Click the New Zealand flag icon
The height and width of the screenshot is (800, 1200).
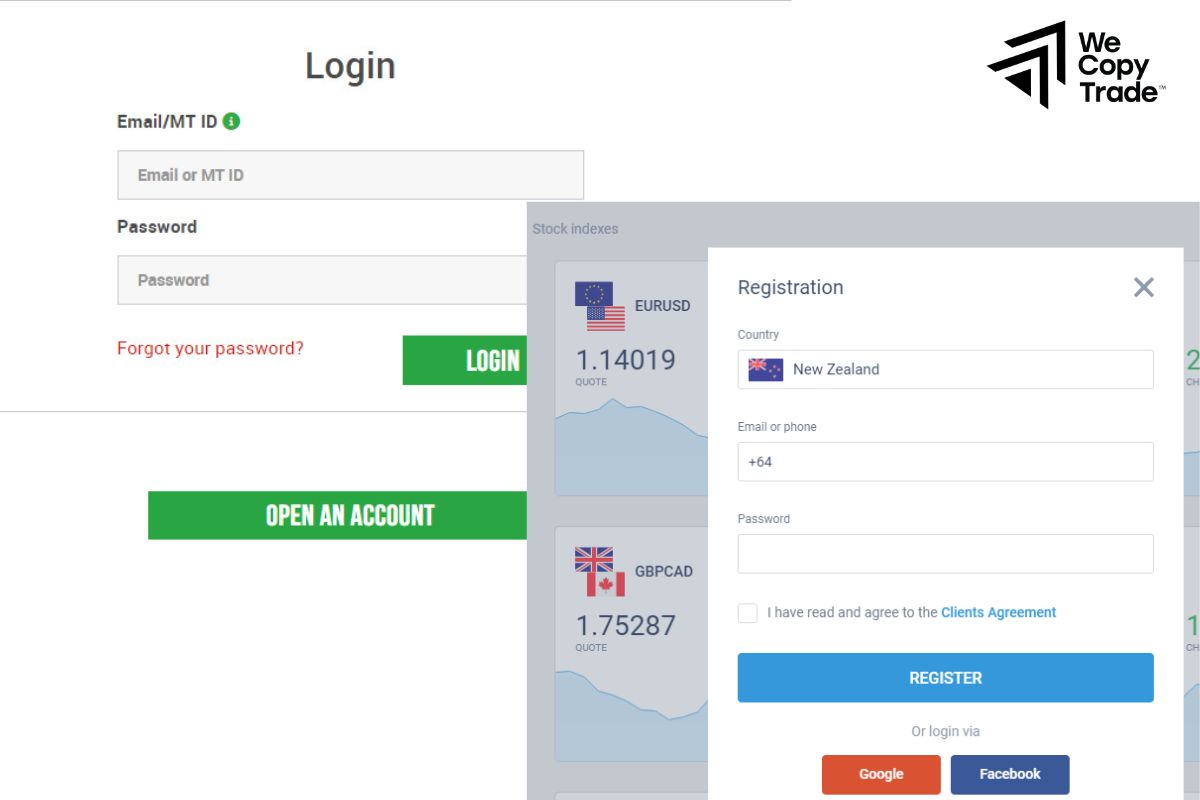tap(765, 369)
